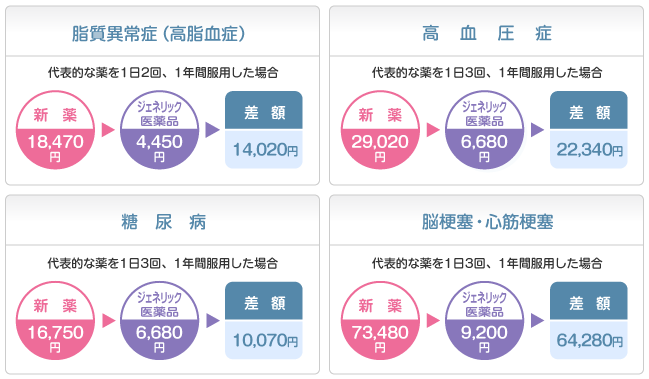This screenshot has height=379, width=649.
Task: Click the purple generic circle in 糖尿病 panel
Action: click(x=159, y=321)
